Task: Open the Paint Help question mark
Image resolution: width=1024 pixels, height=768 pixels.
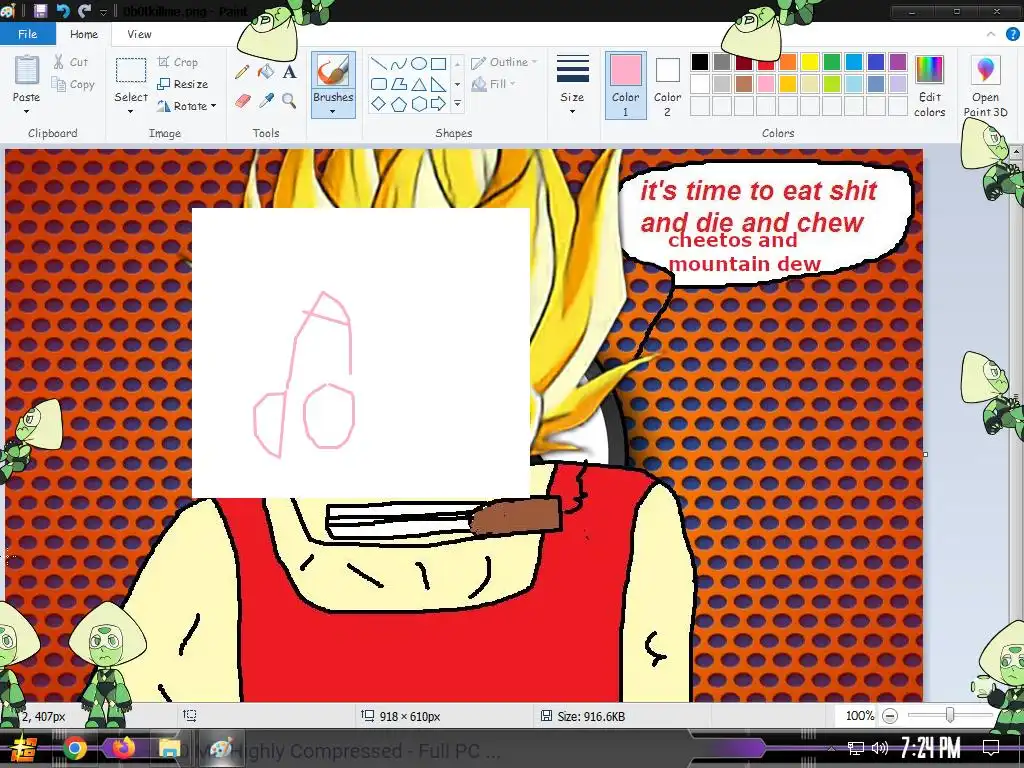Action: [x=1012, y=35]
